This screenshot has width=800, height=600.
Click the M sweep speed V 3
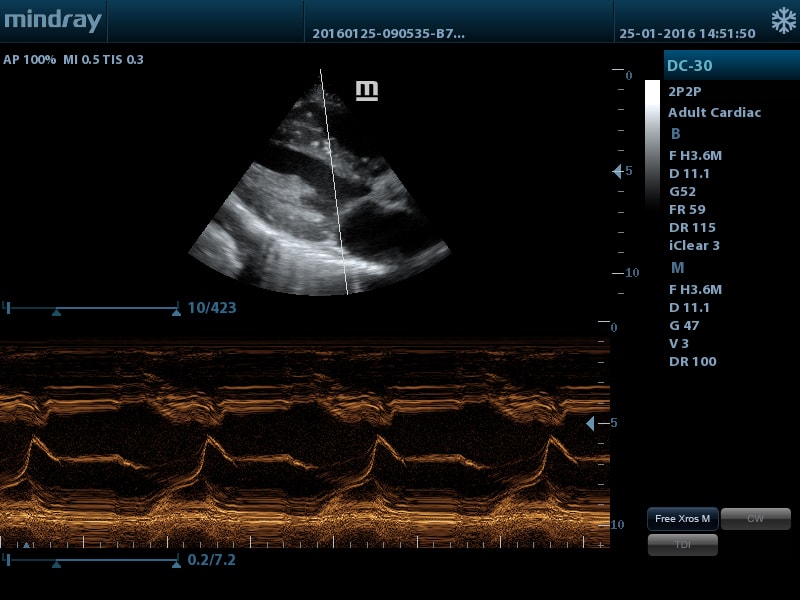coord(679,344)
